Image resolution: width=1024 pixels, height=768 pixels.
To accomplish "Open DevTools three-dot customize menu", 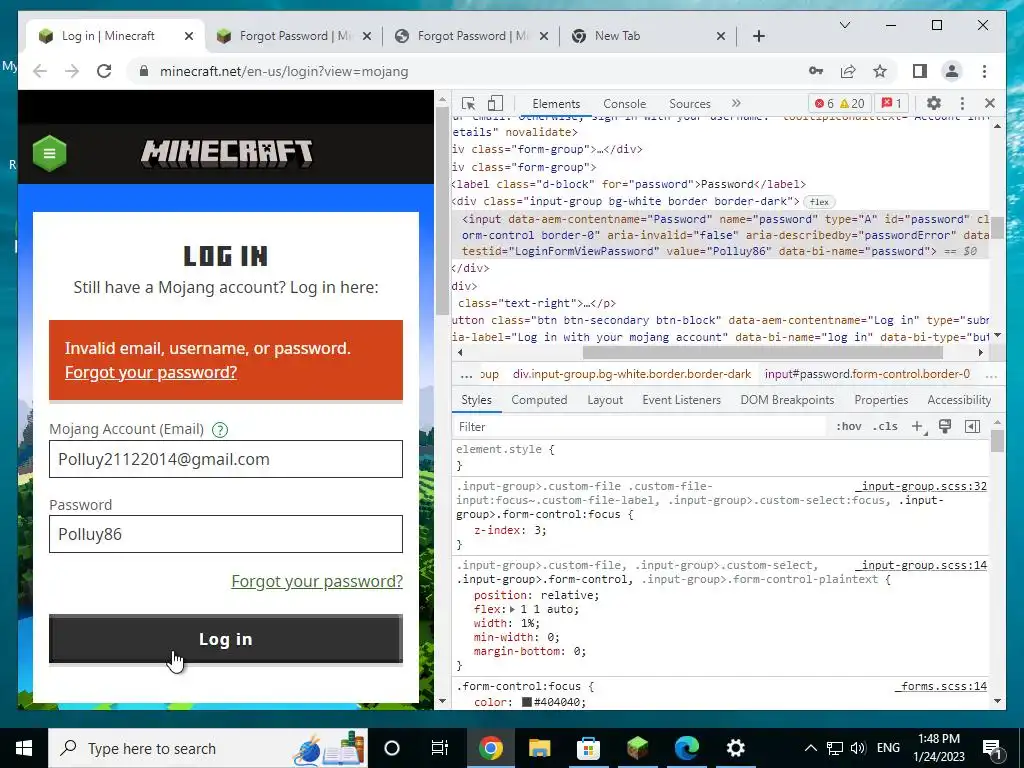I will point(962,103).
